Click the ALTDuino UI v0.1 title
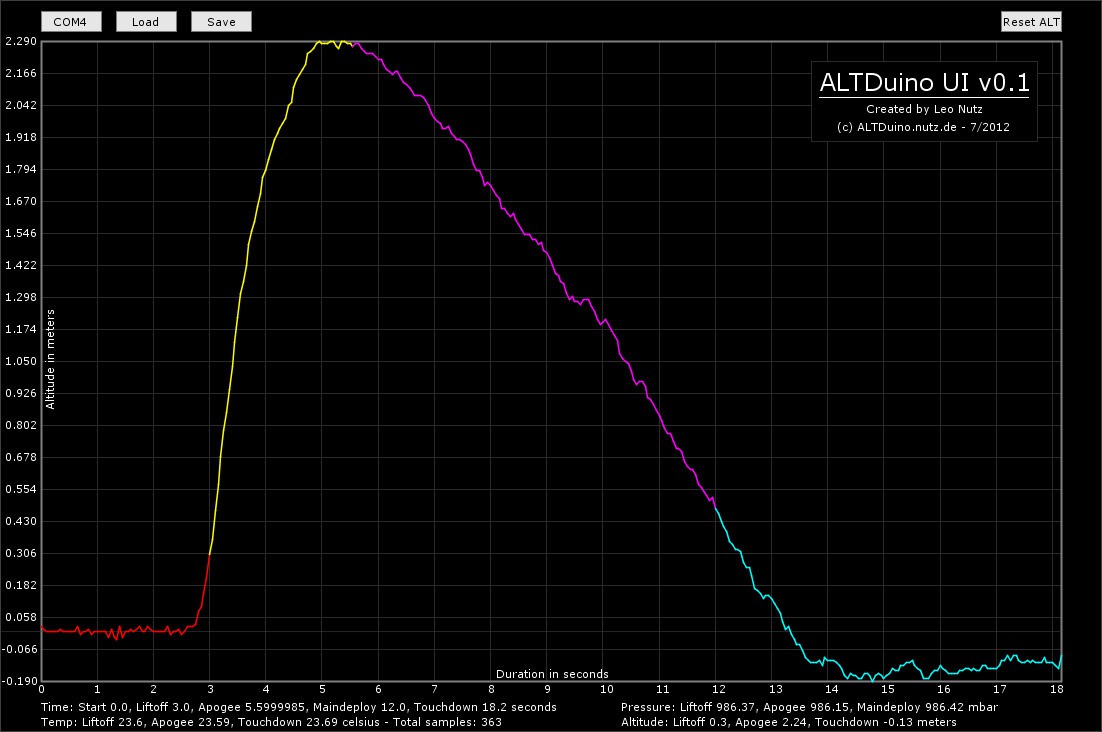Viewport: 1102px width, 732px height. point(924,82)
